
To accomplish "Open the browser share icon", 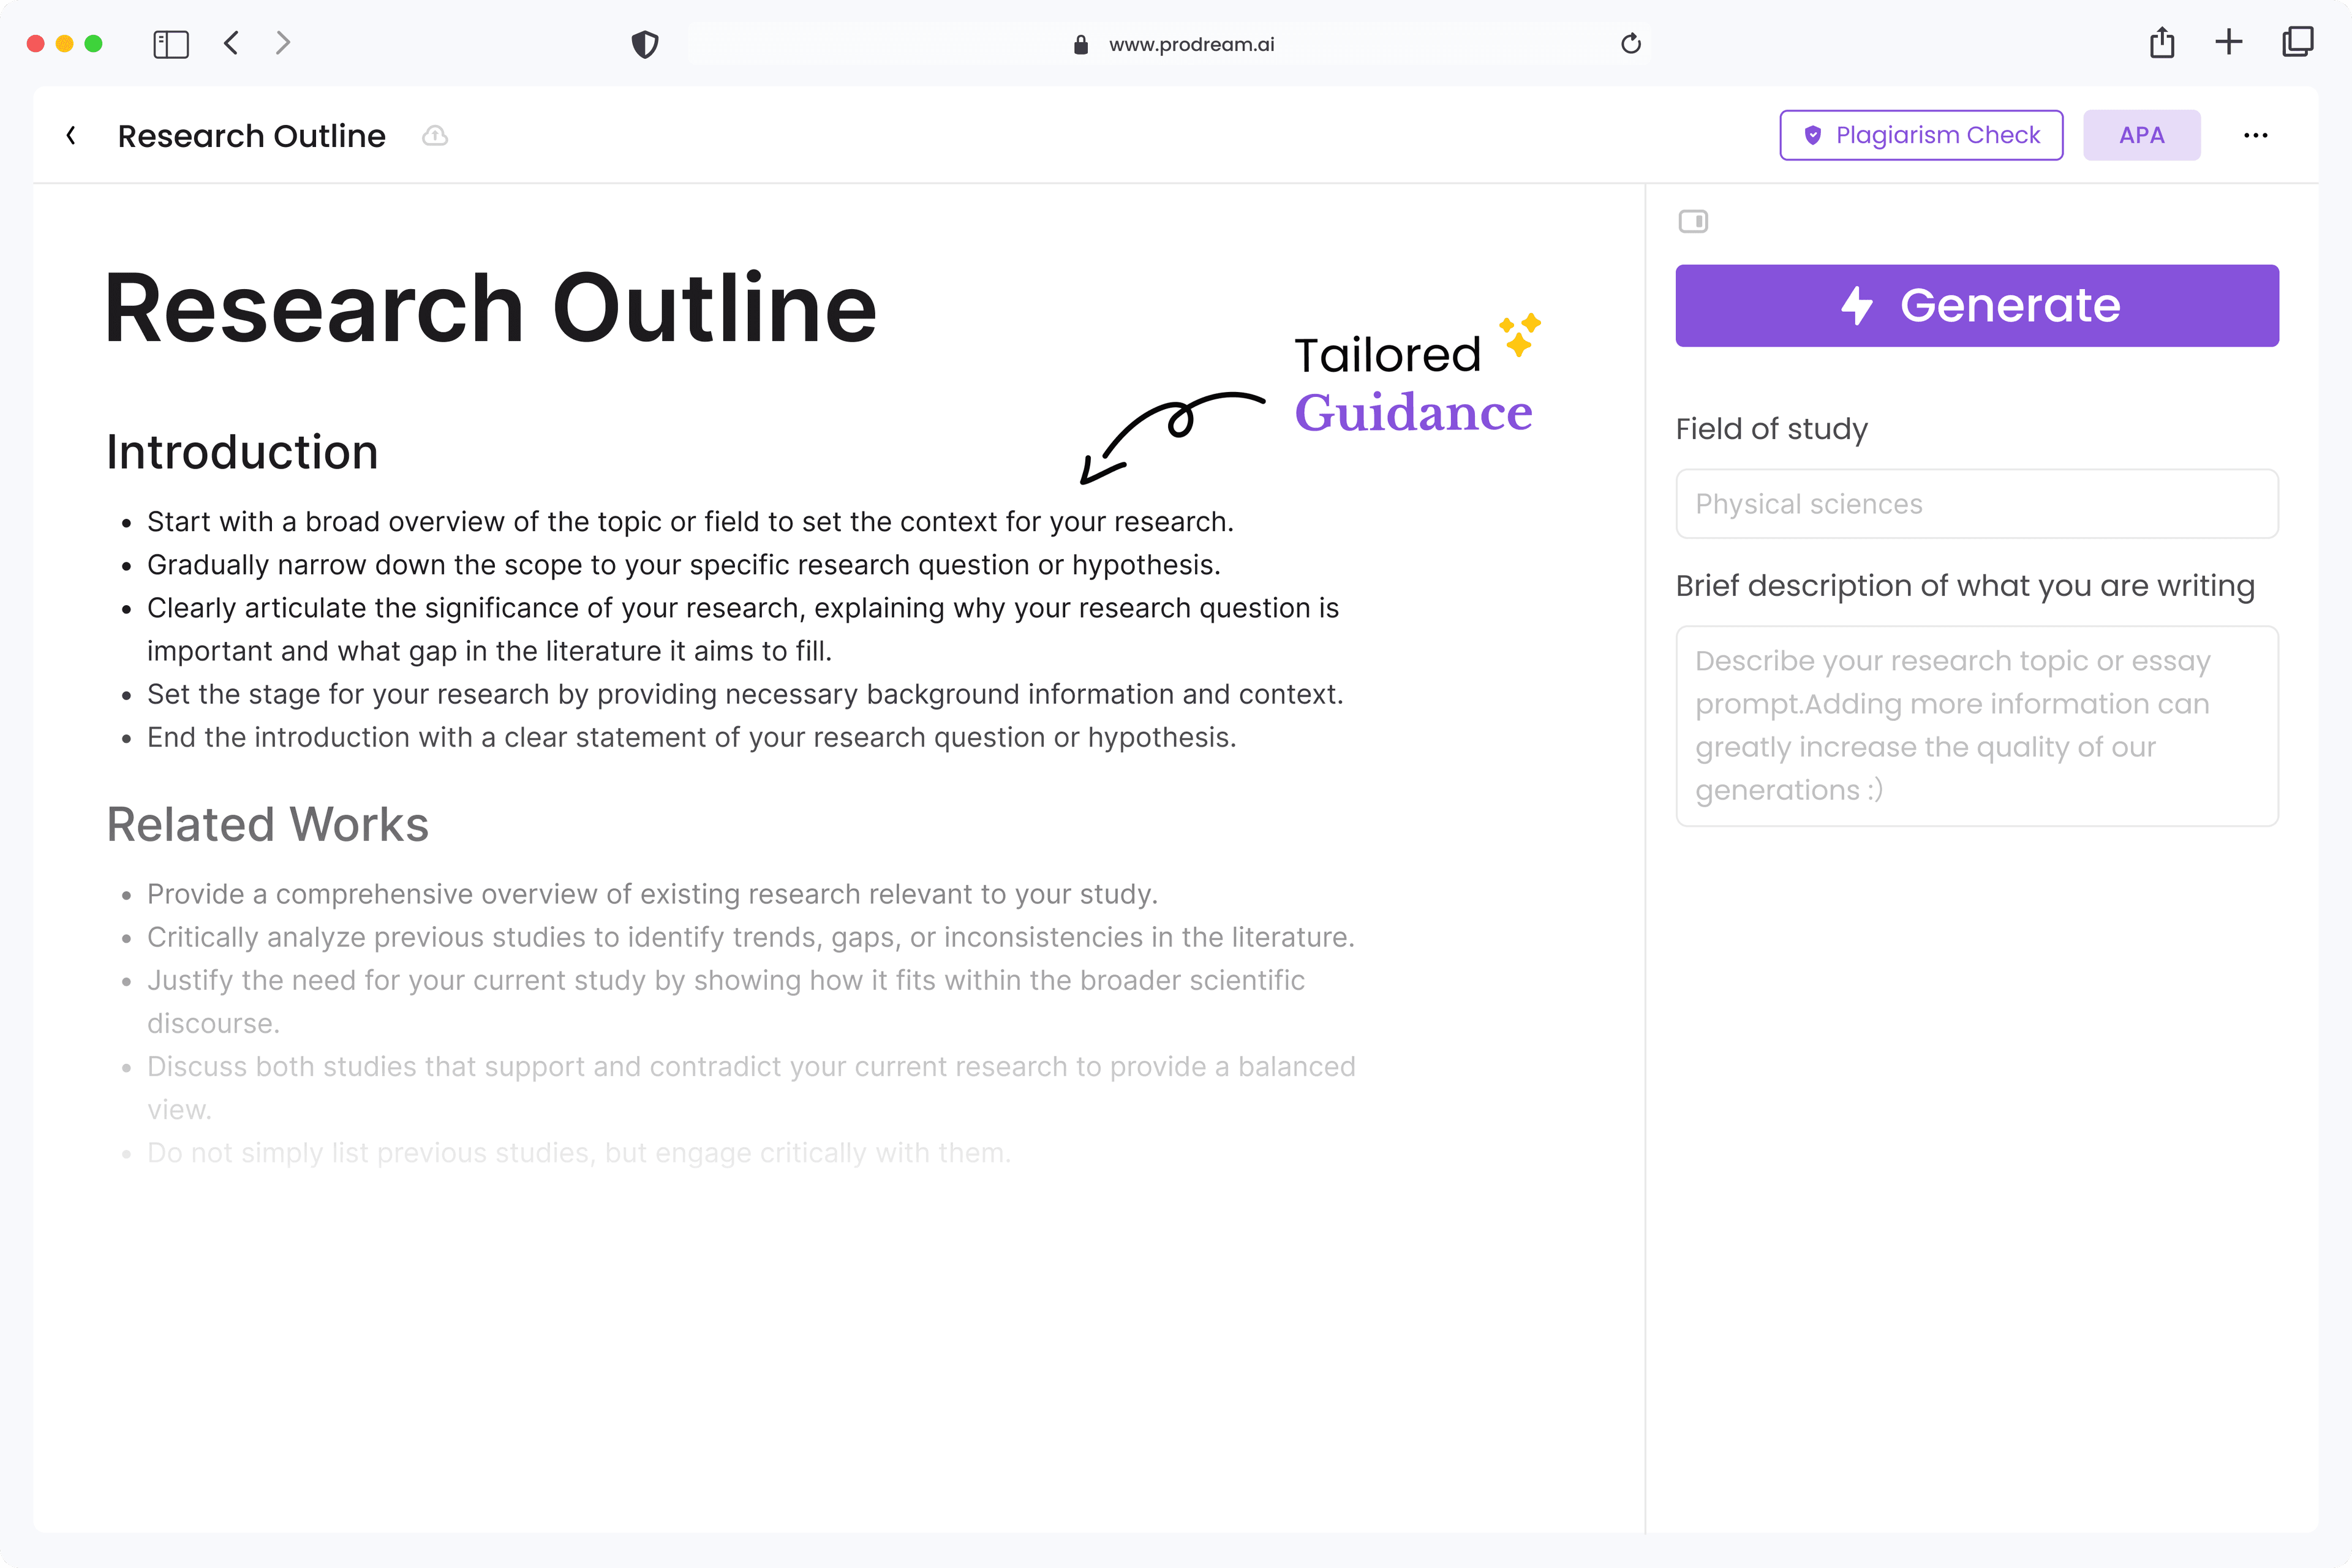I will pyautogui.click(x=2162, y=42).
